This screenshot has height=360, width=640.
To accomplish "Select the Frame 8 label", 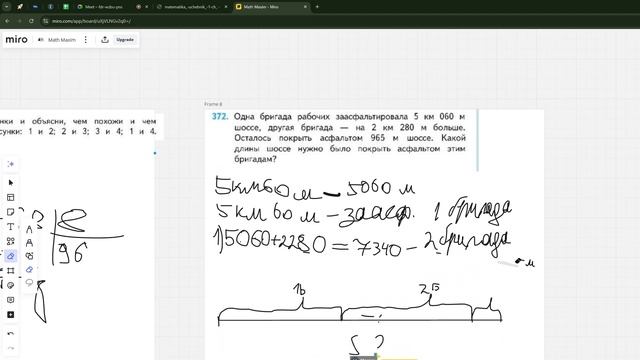I will tap(213, 104).
